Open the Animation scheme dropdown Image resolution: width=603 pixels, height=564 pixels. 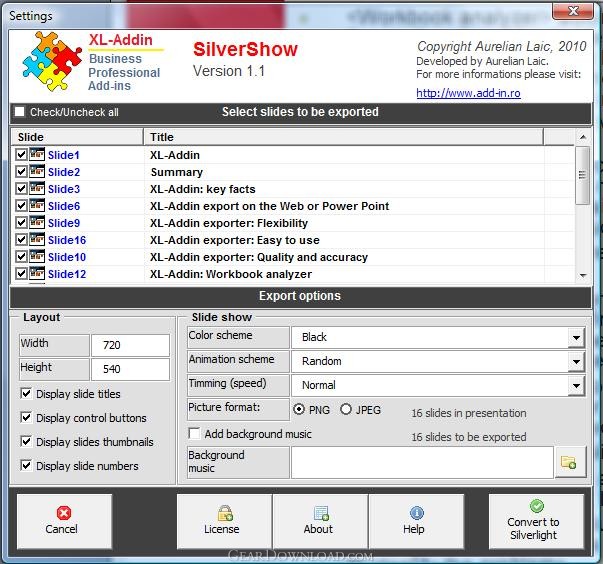click(576, 362)
